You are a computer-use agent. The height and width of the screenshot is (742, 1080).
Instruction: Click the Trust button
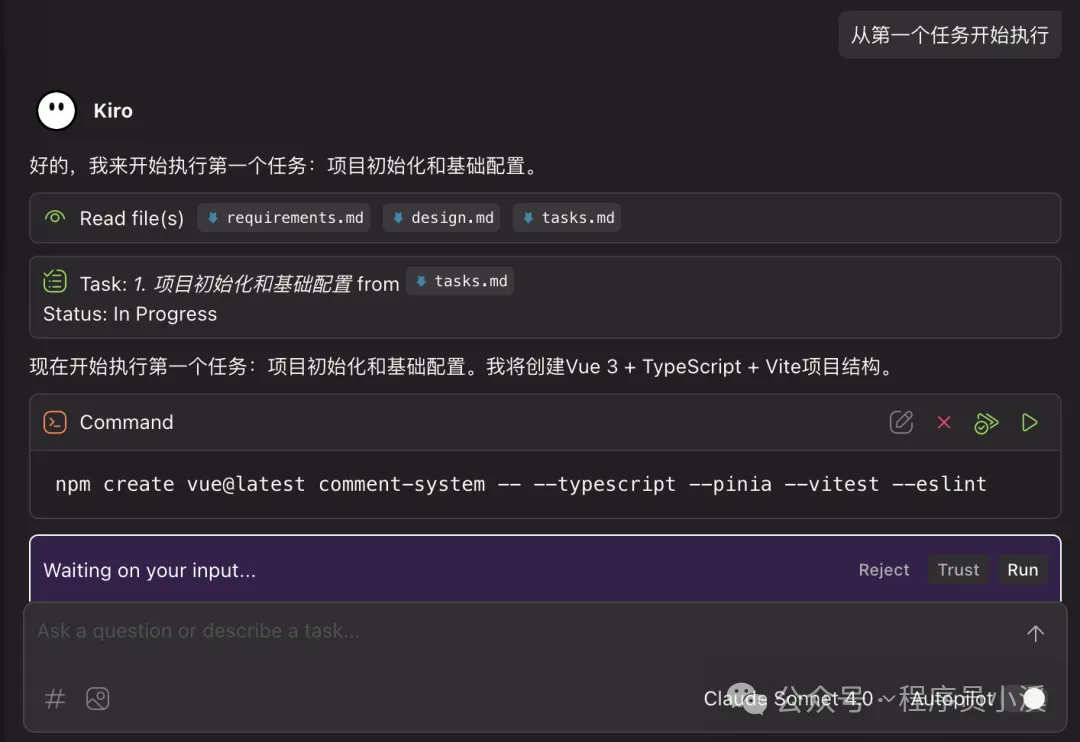point(957,569)
